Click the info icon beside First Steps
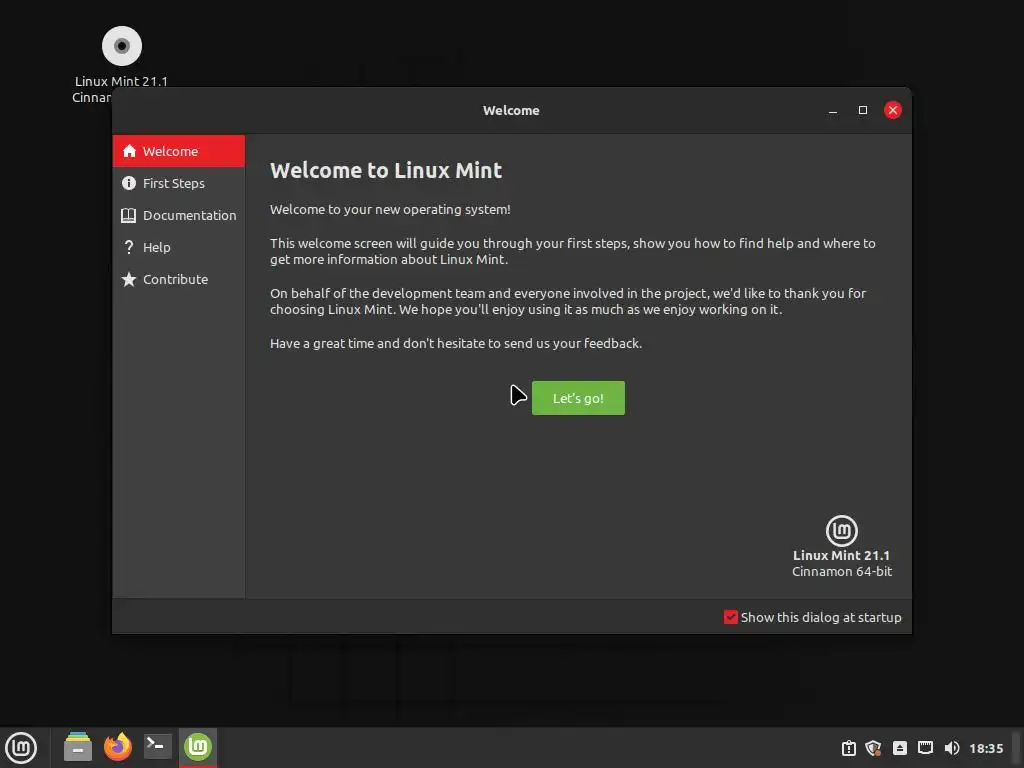1024x768 pixels. click(x=129, y=183)
